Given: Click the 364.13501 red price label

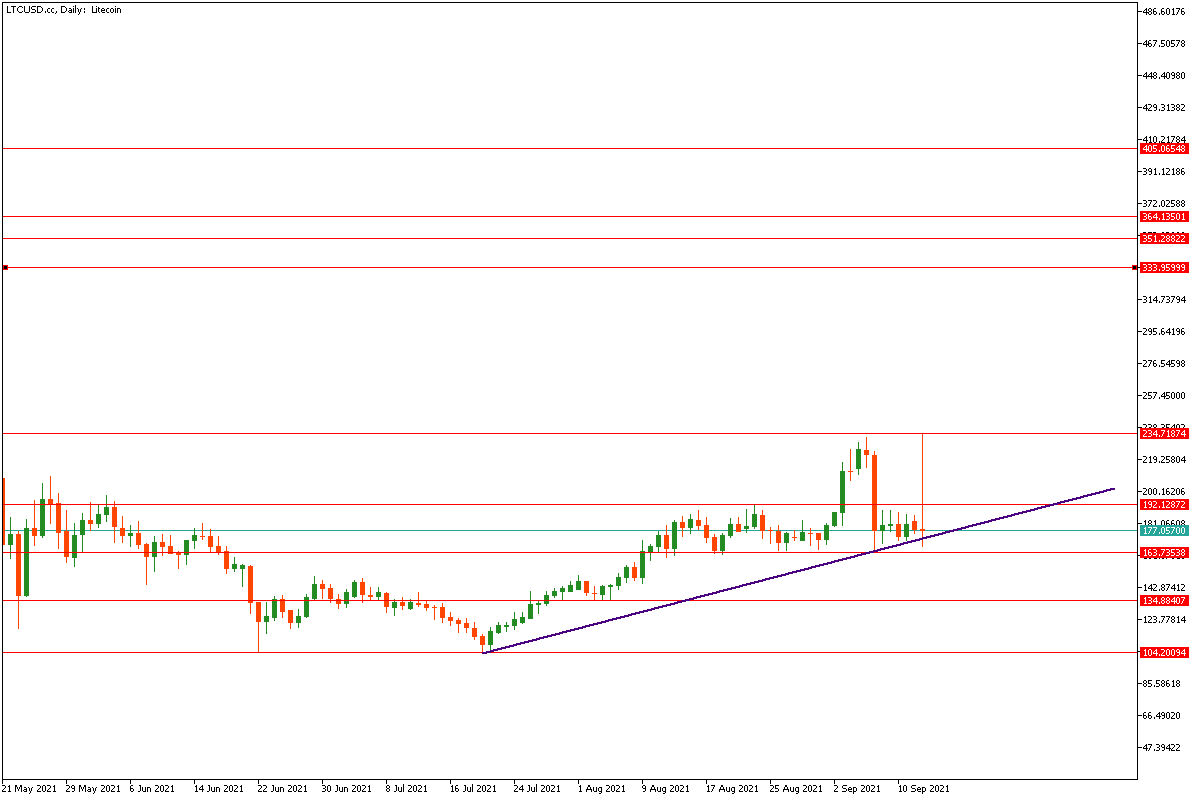Looking at the screenshot, I should (x=1164, y=216).
